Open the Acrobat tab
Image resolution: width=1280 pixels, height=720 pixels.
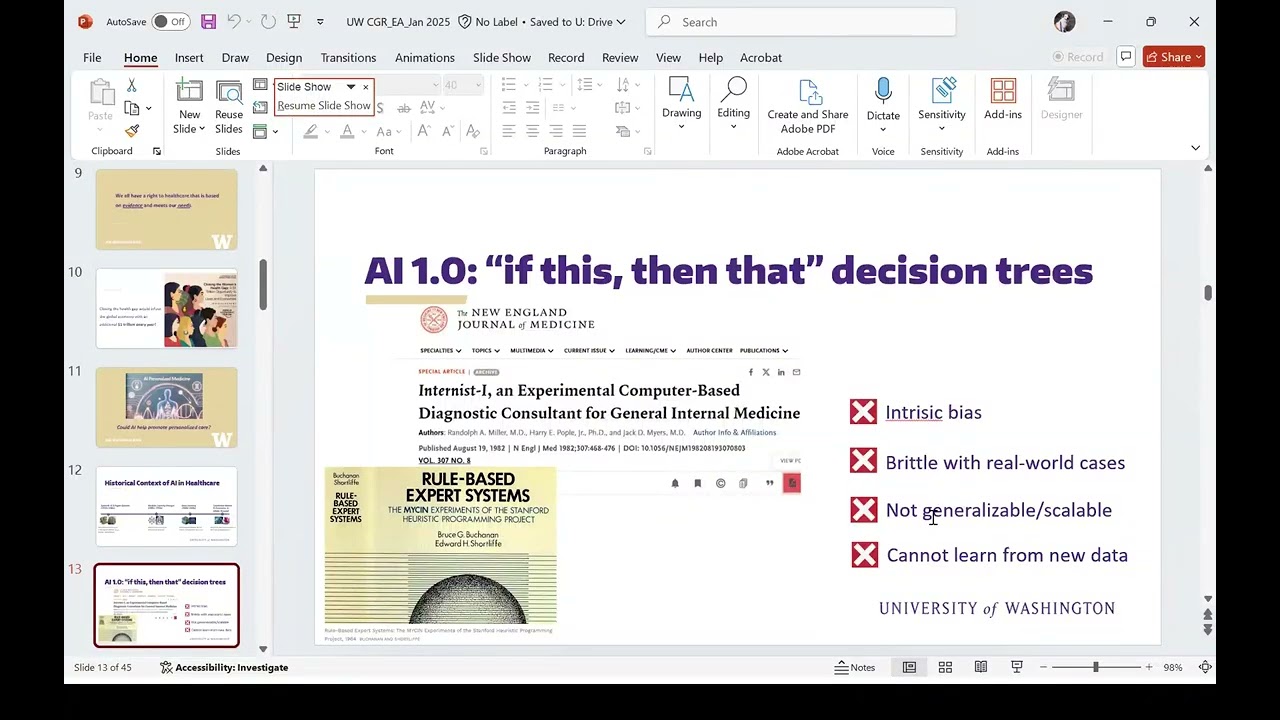tap(761, 57)
